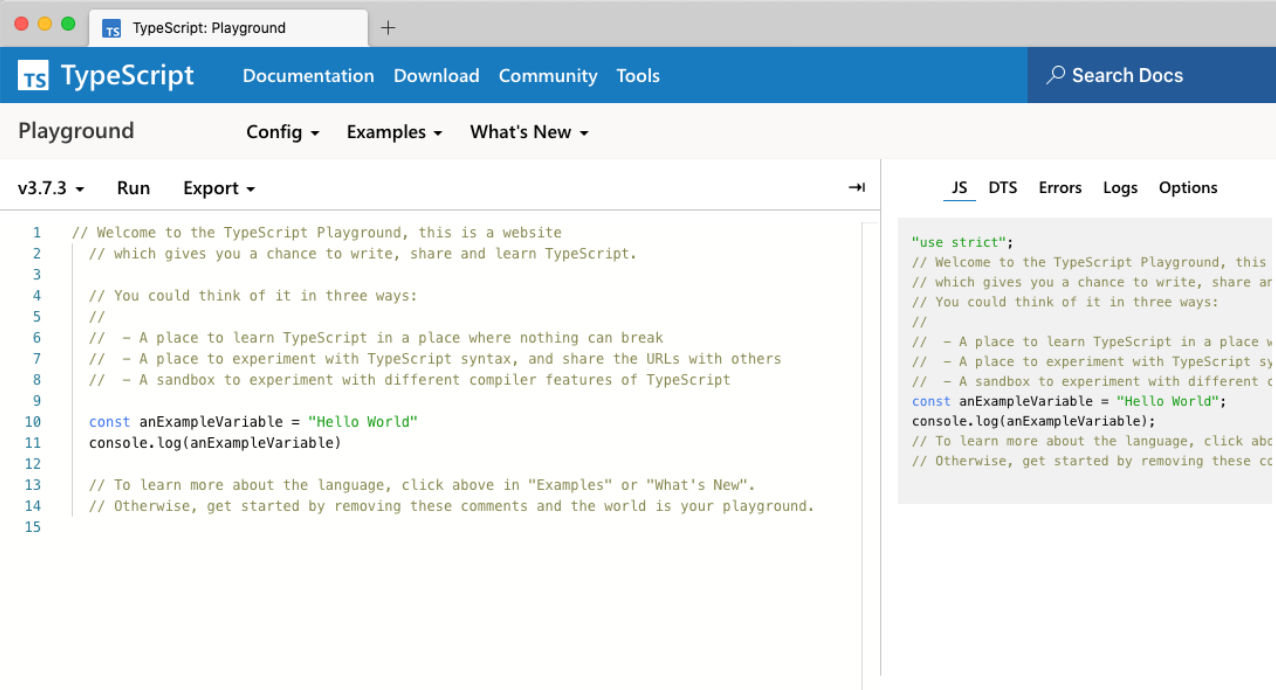Maximize the window with the green button
This screenshot has width=1276, height=690.
68,23
